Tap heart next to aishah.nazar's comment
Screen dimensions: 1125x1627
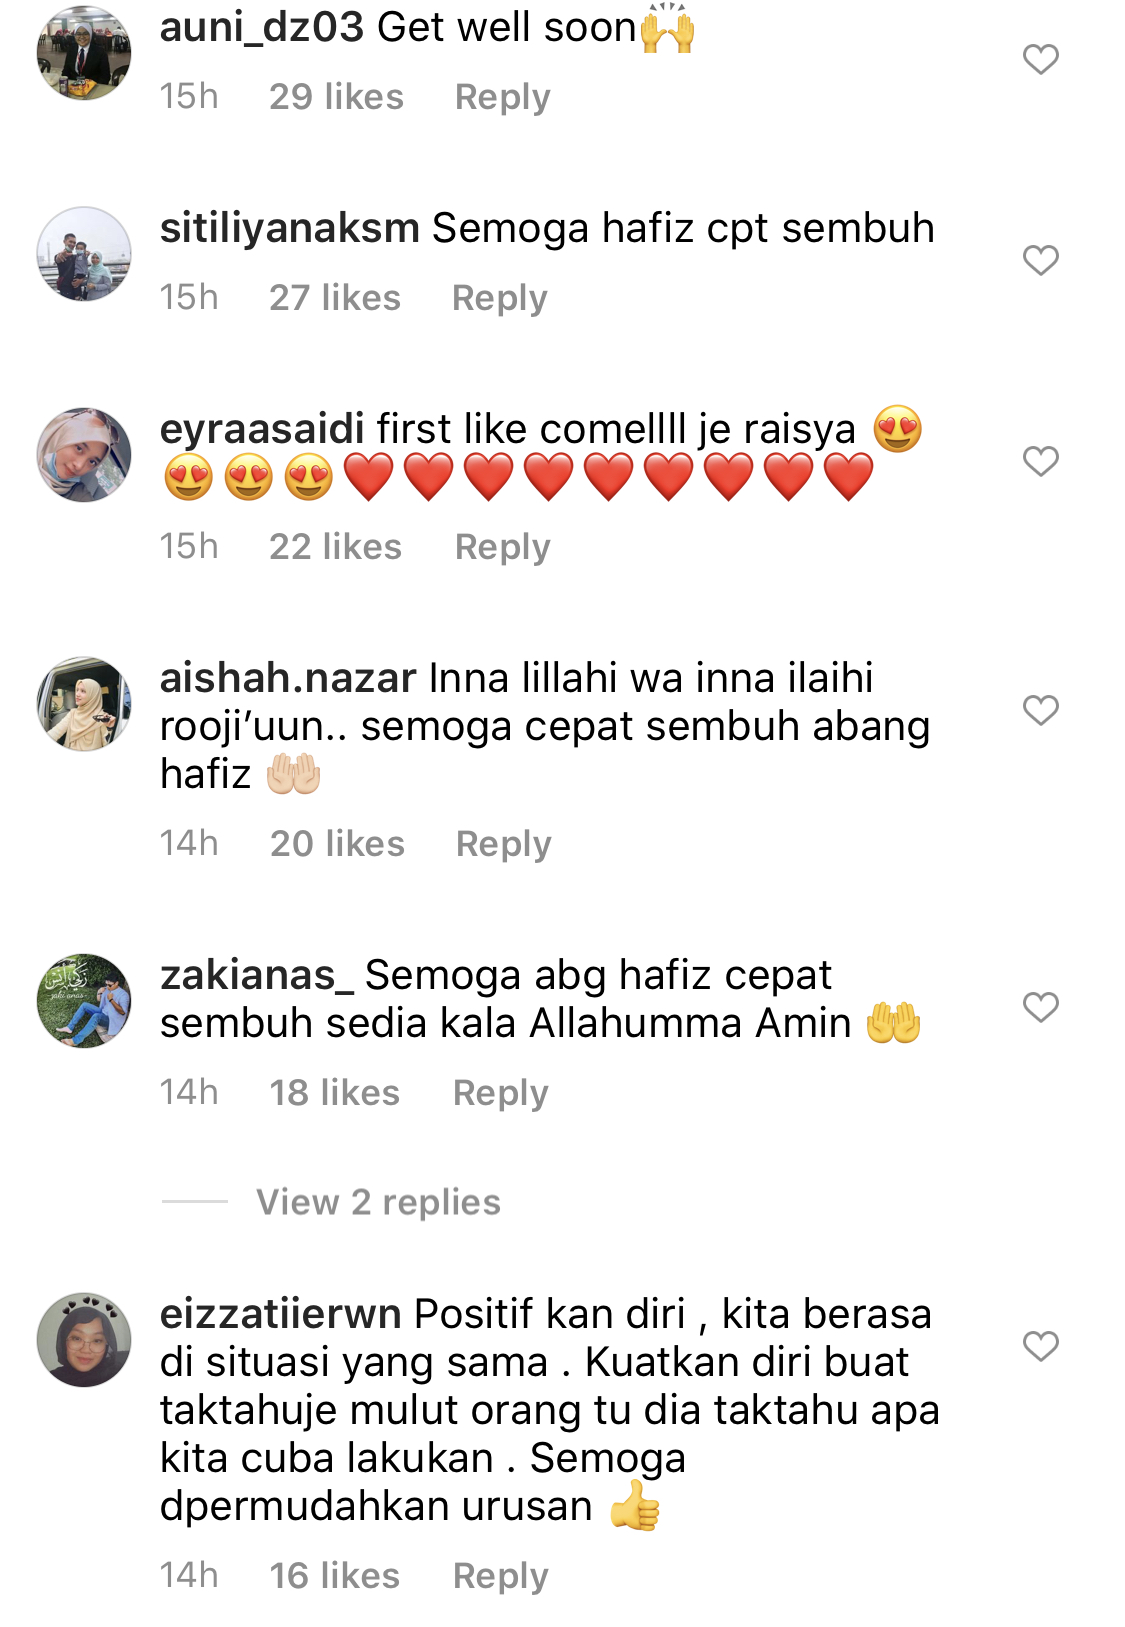1040,710
